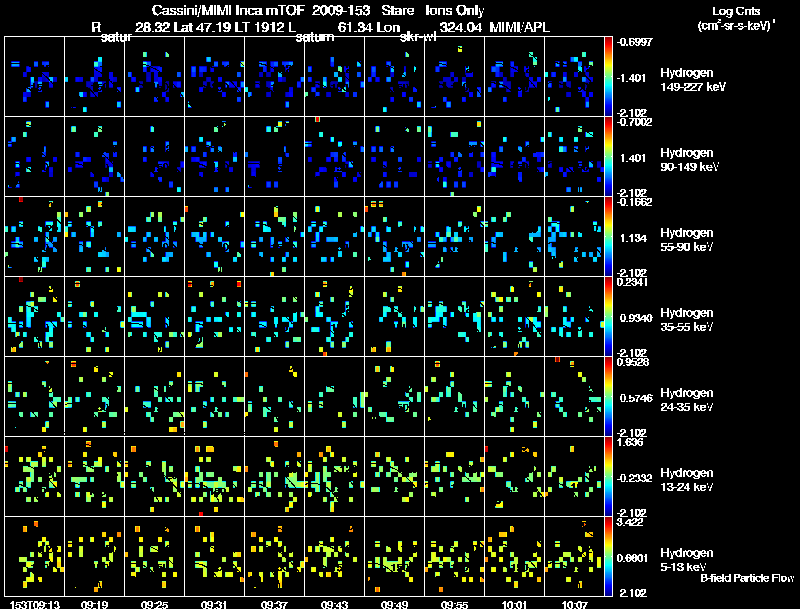The height and width of the screenshot is (609, 800).
Task: Click the 'Stare' mode label
Action: click(x=397, y=11)
